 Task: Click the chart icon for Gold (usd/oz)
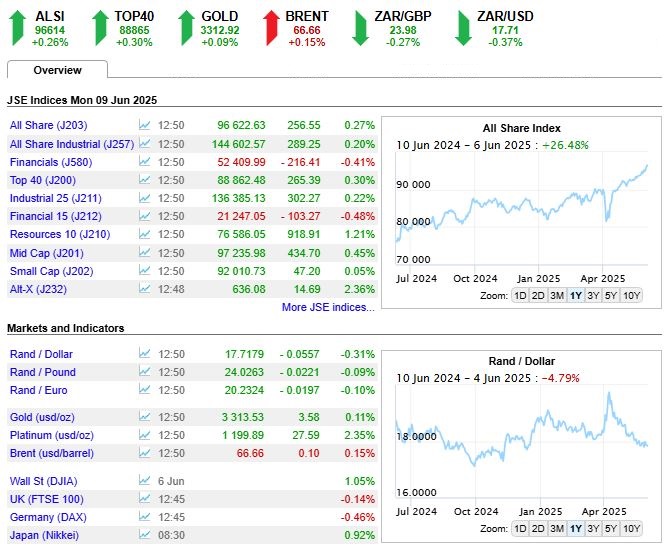point(145,416)
